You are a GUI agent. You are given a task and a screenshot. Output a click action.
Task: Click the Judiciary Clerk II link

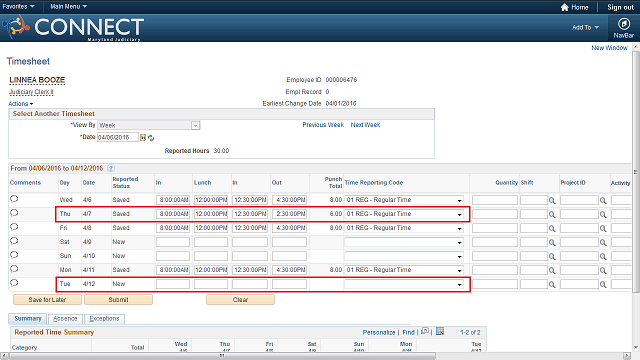pos(31,92)
